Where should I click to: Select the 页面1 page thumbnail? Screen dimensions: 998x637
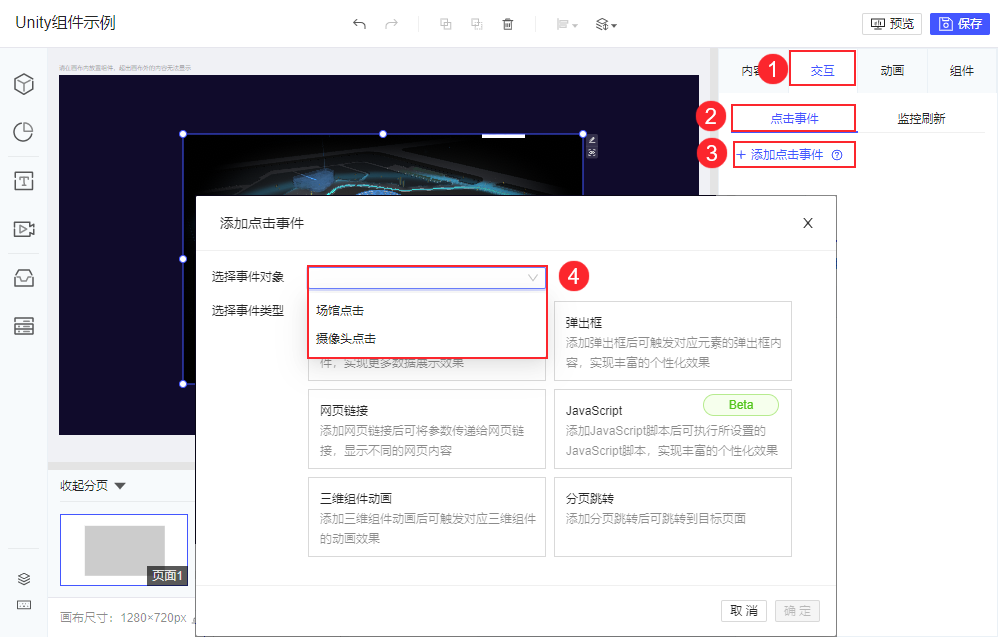(123, 549)
